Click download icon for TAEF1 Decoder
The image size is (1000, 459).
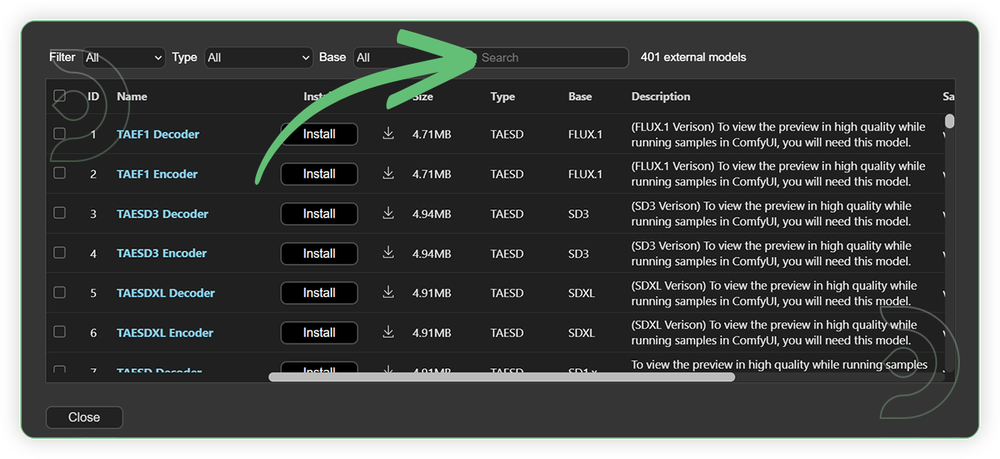[x=388, y=134]
